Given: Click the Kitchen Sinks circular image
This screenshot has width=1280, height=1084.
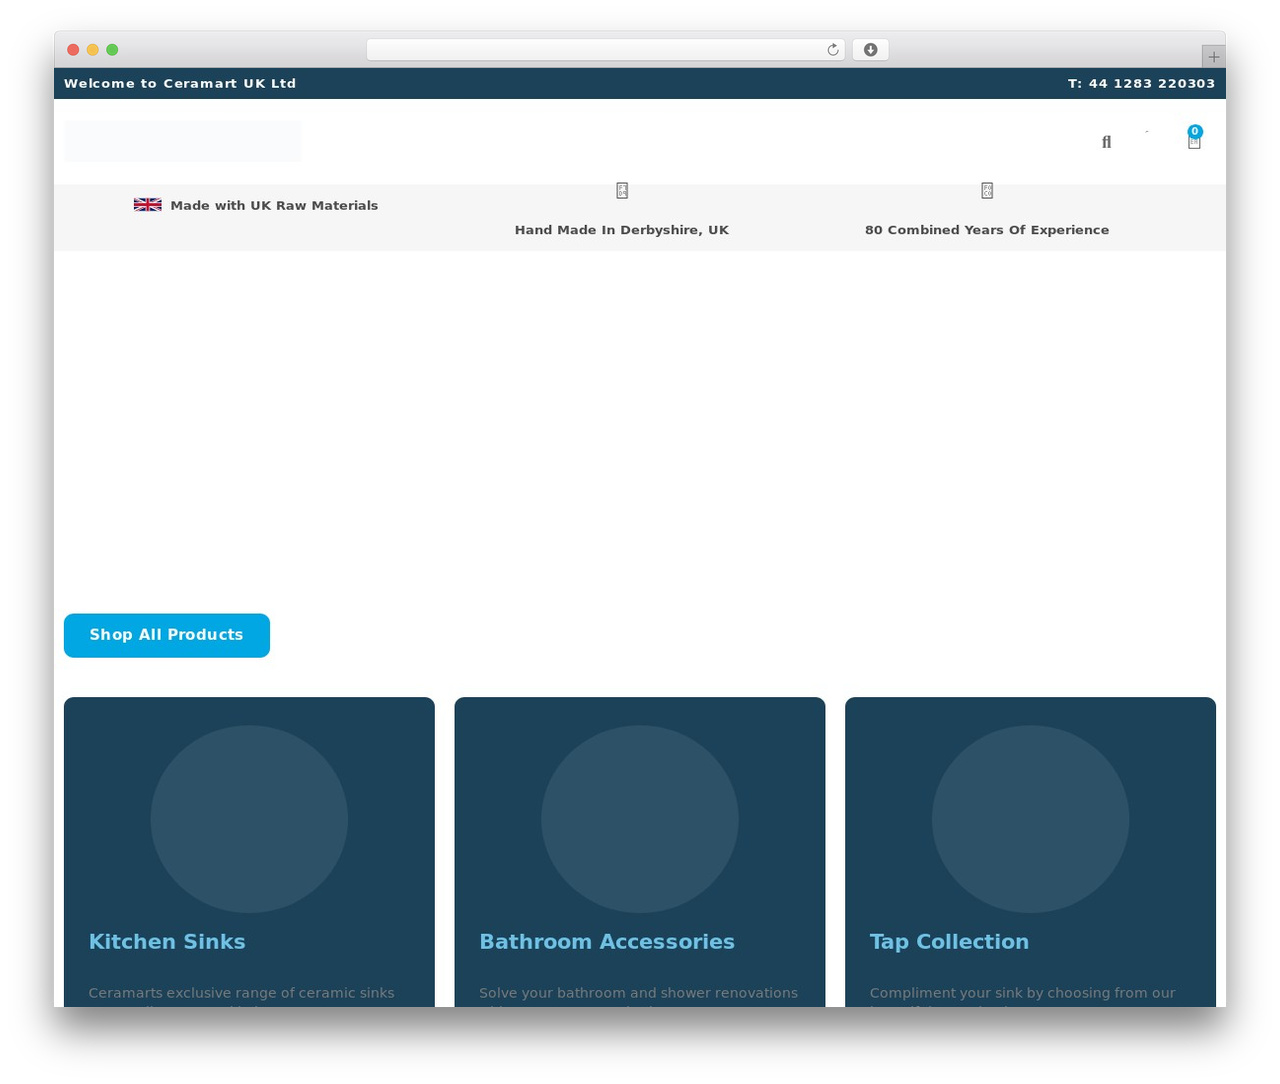Looking at the screenshot, I should (249, 819).
